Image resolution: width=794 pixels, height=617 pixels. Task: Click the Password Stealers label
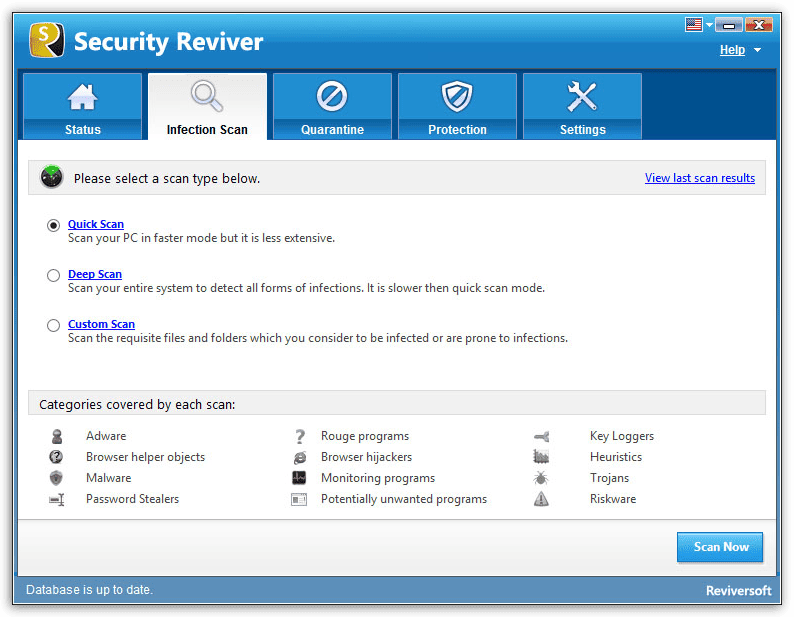point(132,499)
